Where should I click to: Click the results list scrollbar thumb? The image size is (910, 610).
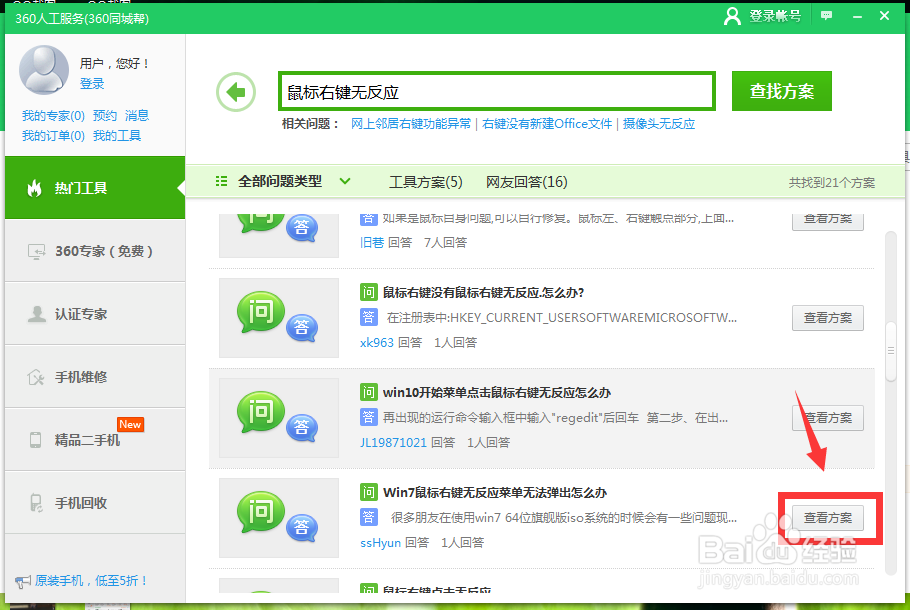tap(891, 351)
